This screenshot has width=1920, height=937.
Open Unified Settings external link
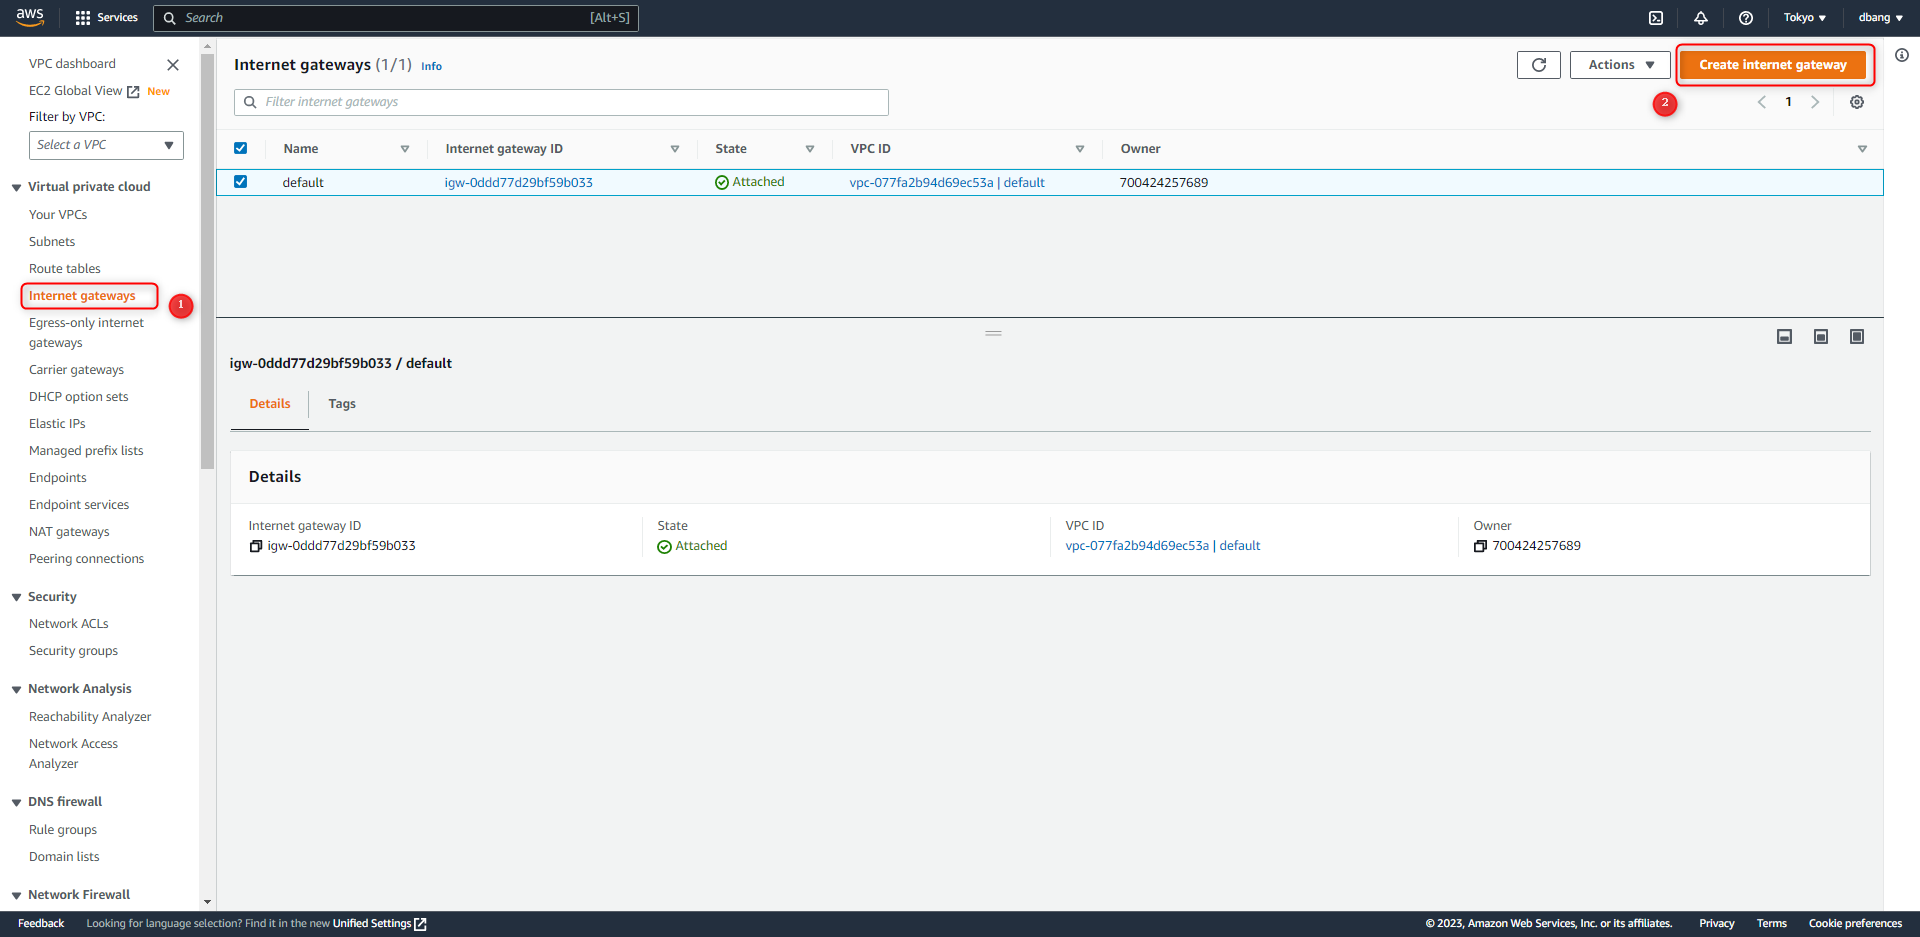(379, 924)
